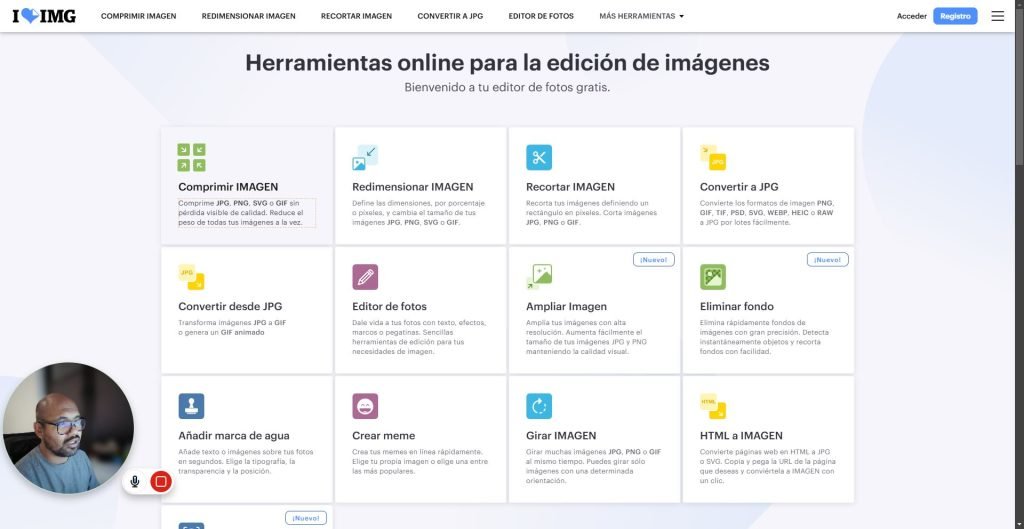Click the page vertical scrollbar
Image resolution: width=1024 pixels, height=529 pixels.
pyautogui.click(x=1019, y=85)
